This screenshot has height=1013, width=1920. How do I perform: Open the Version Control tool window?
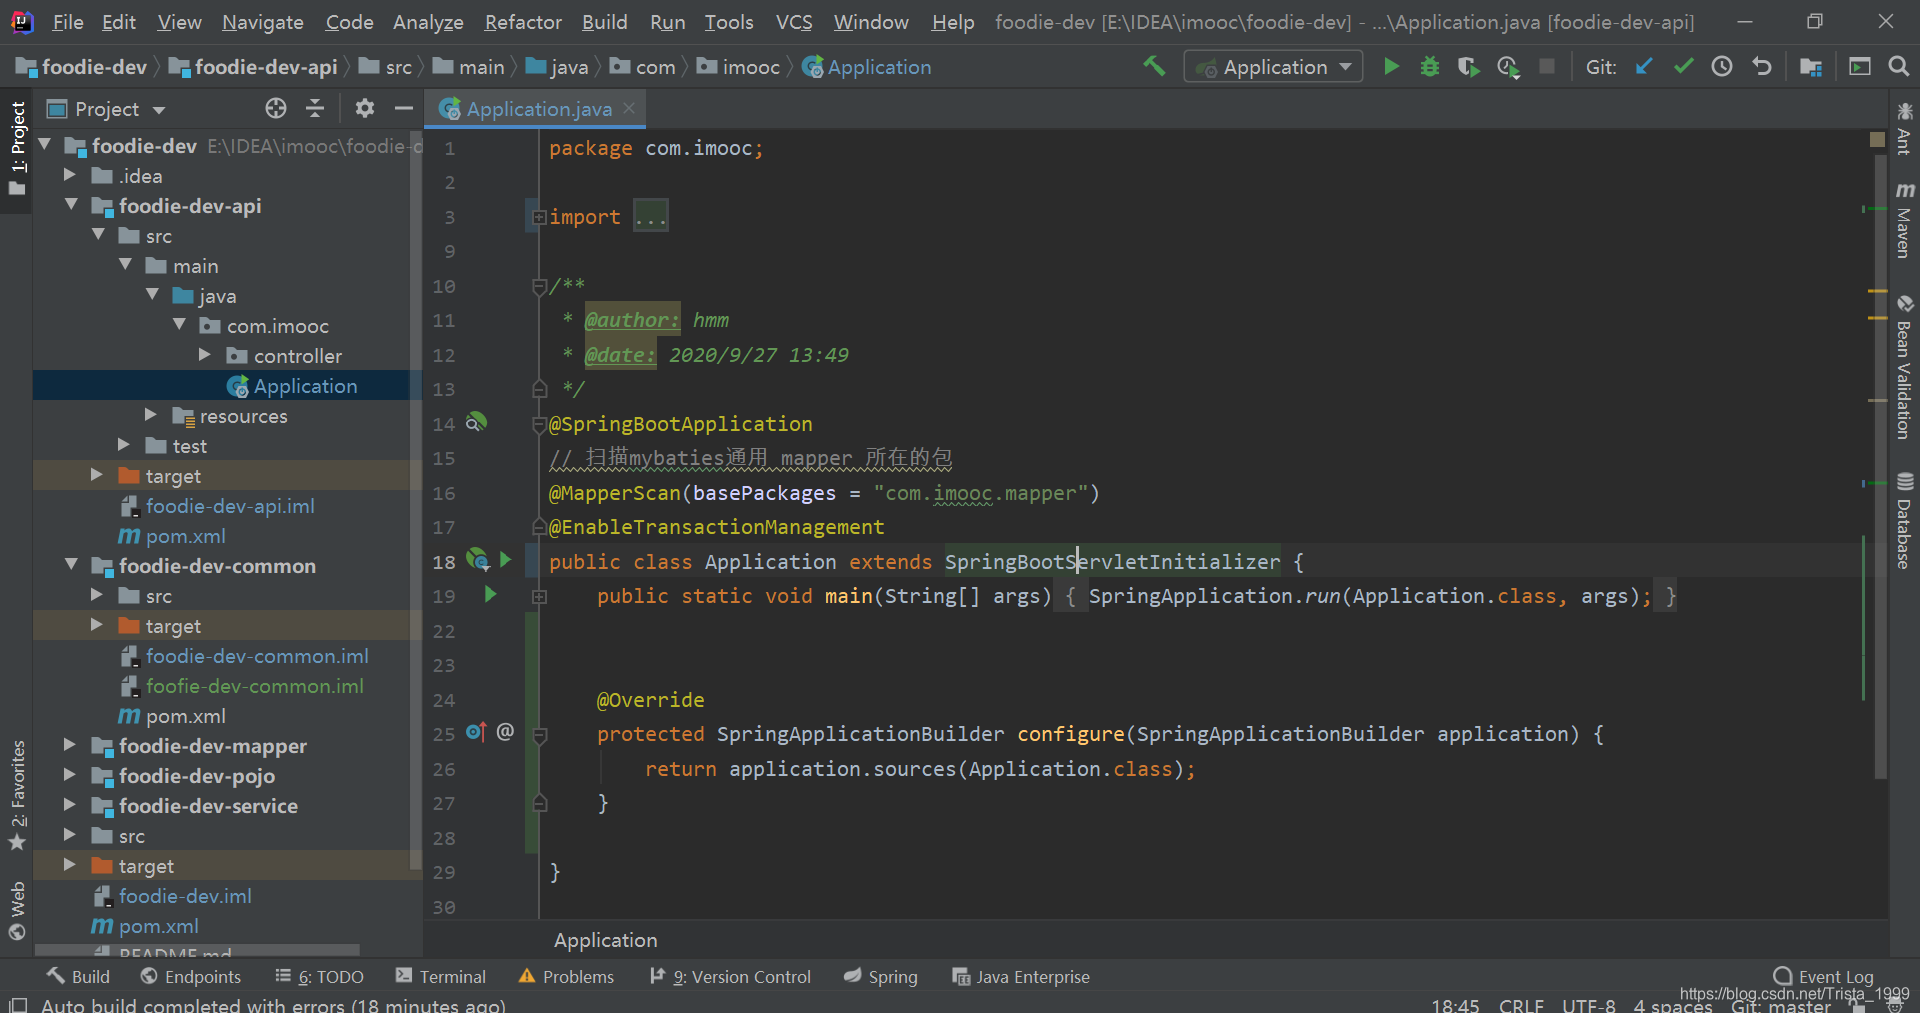[730, 976]
